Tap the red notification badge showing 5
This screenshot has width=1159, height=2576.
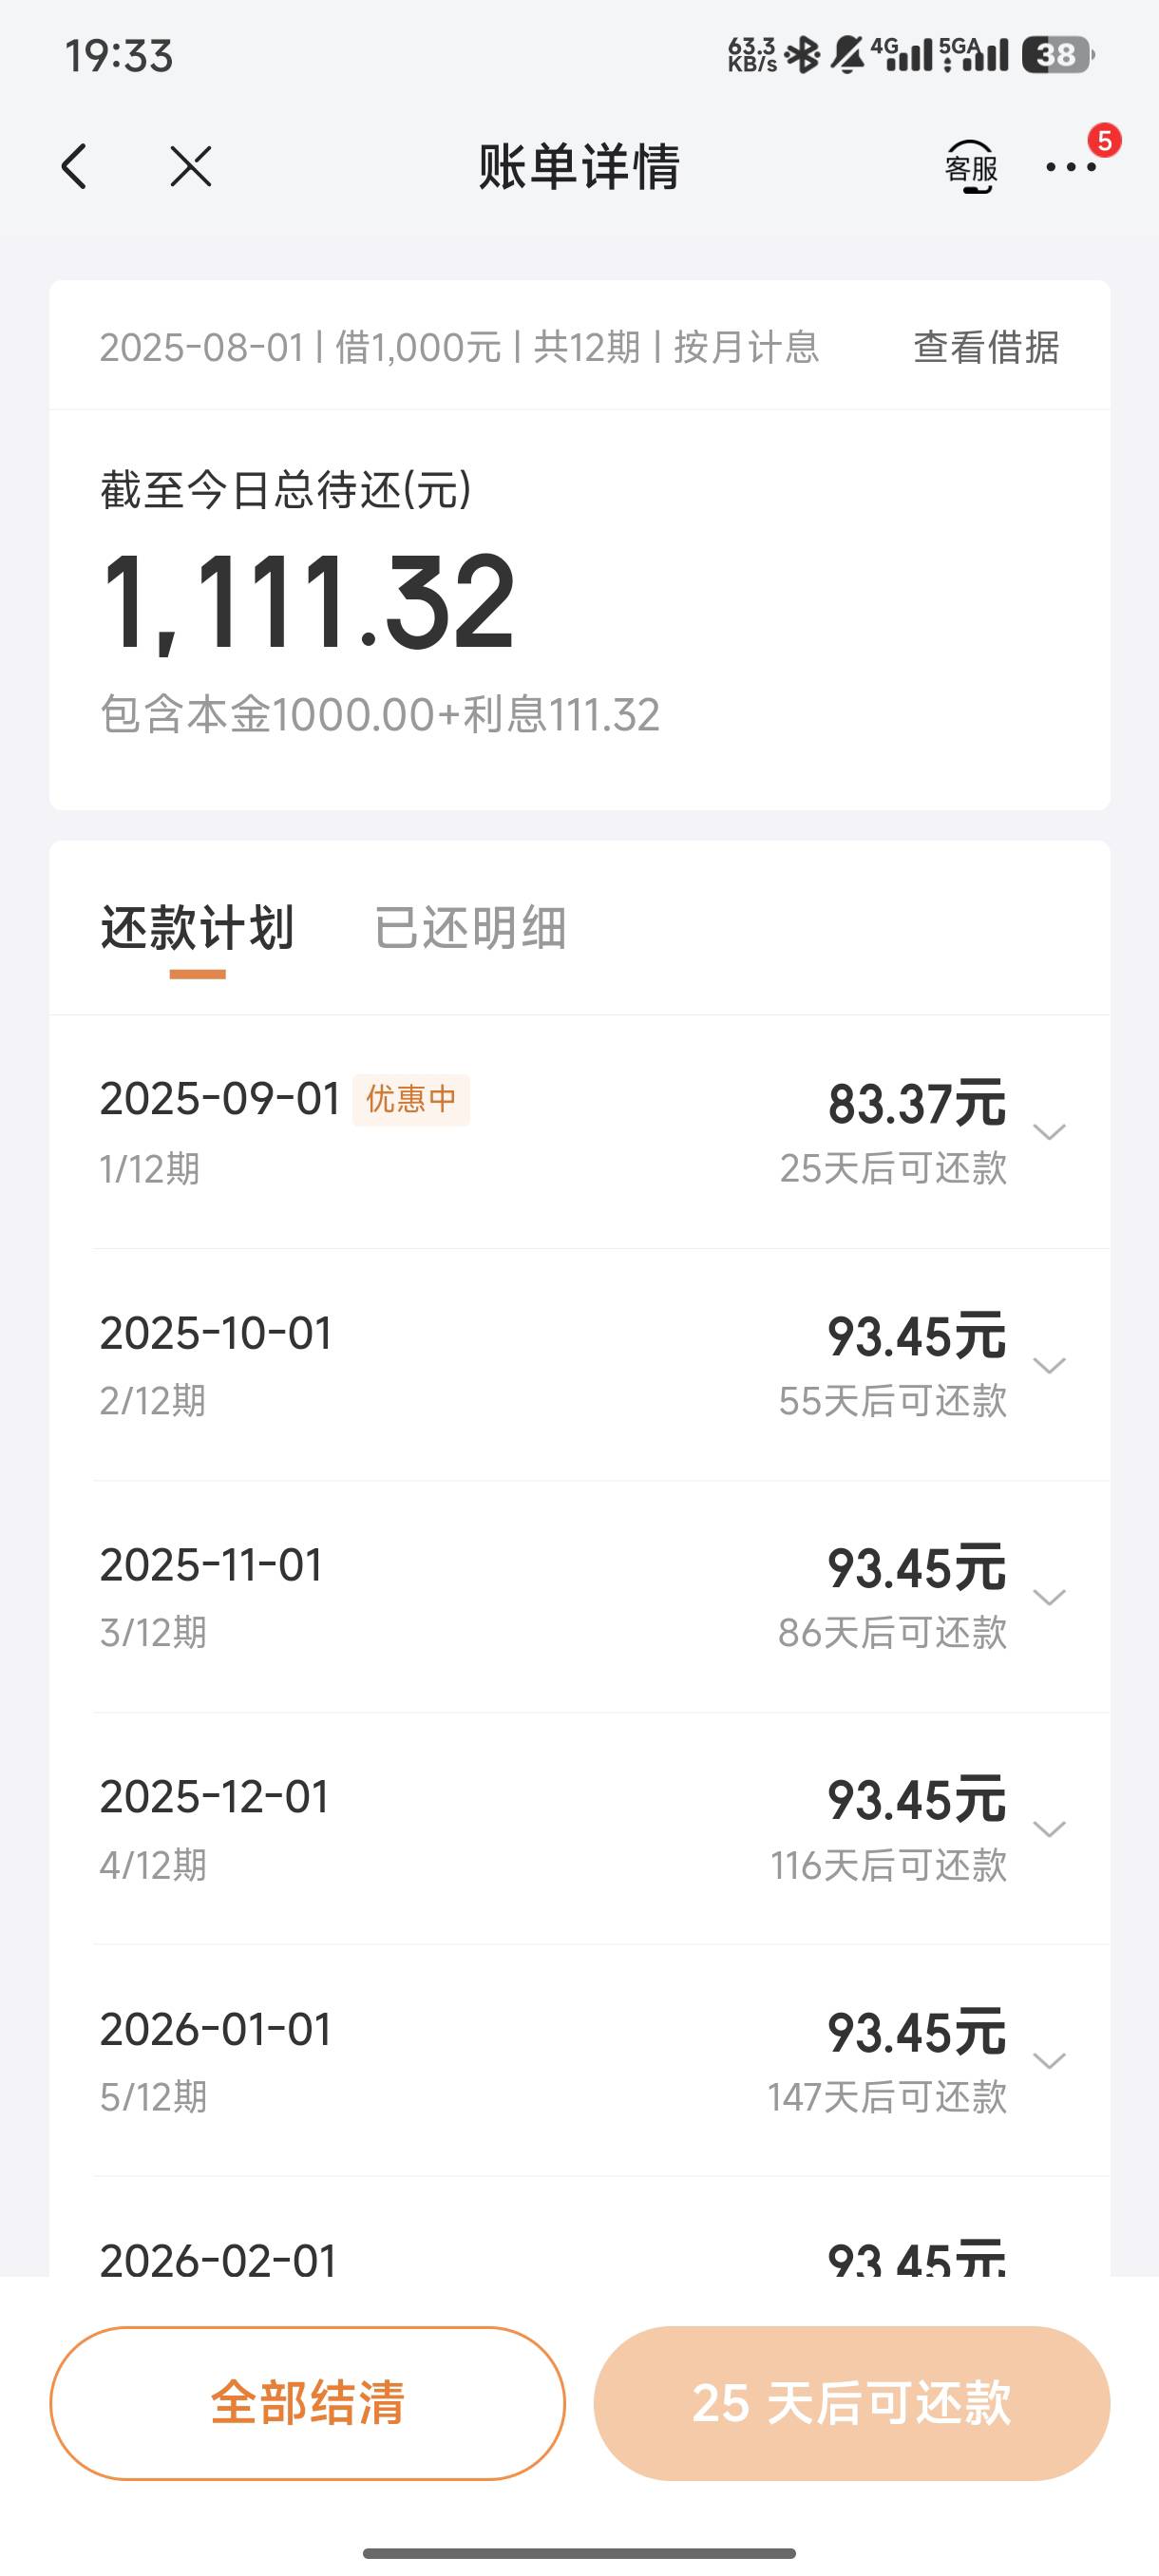pyautogui.click(x=1104, y=141)
